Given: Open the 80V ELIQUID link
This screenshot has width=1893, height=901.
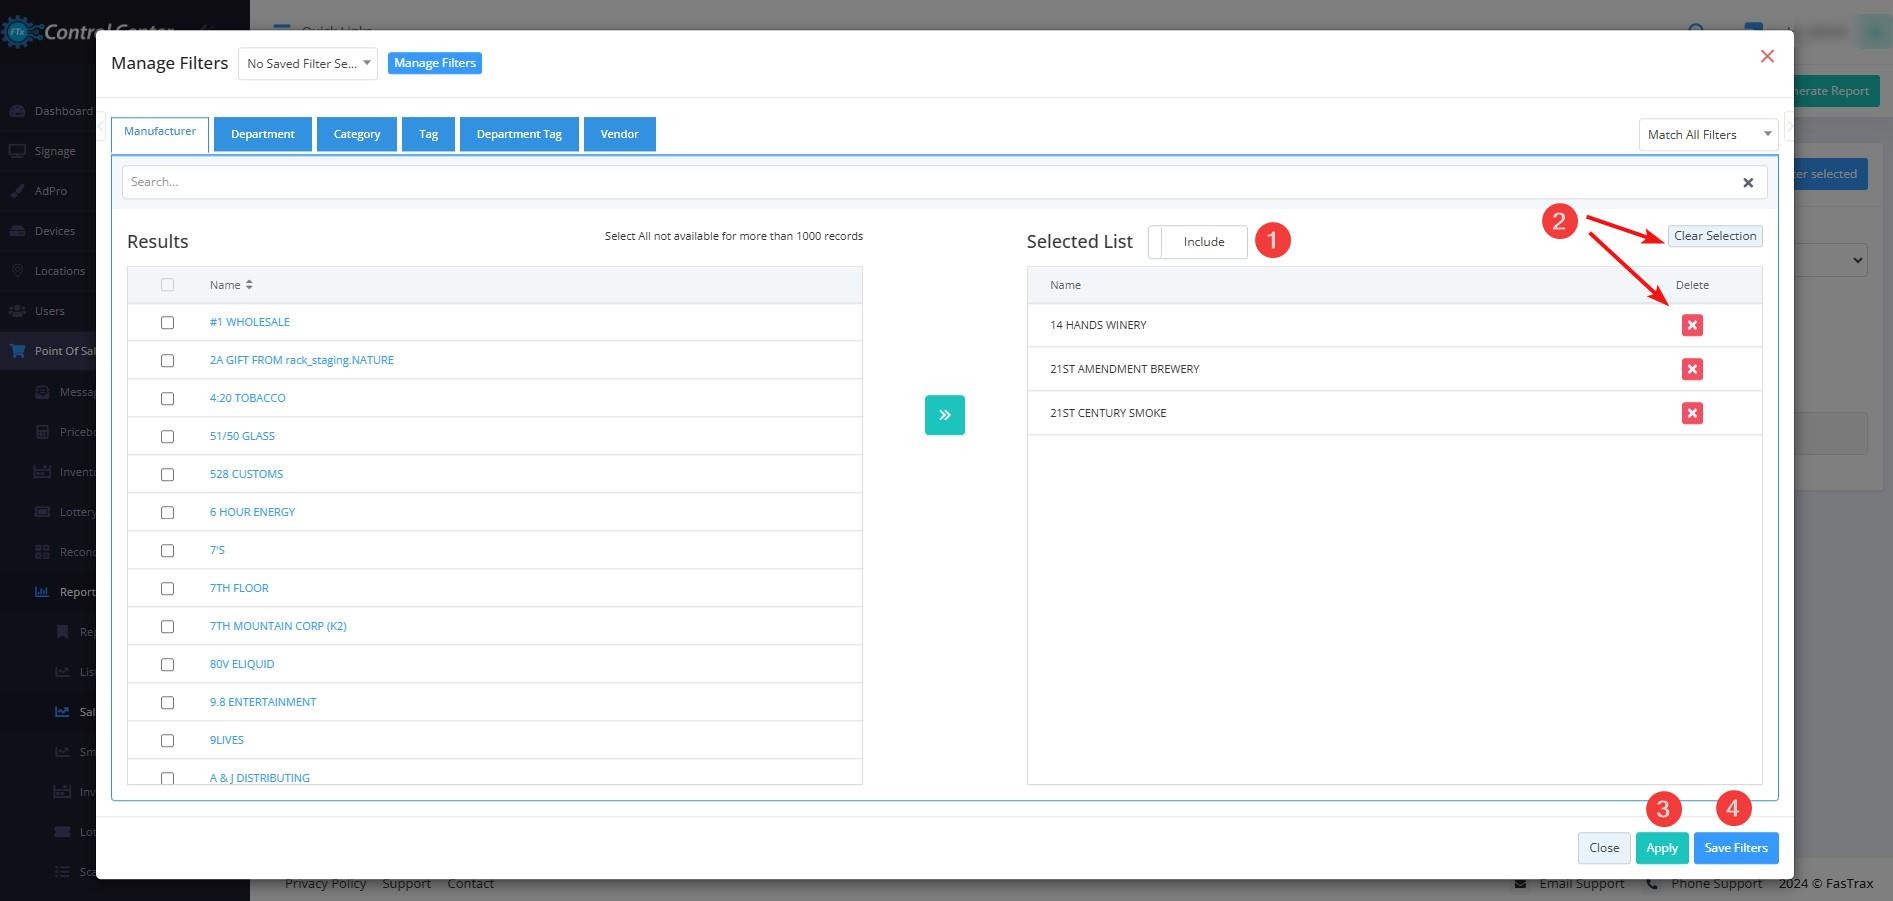Looking at the screenshot, I should (x=242, y=664).
